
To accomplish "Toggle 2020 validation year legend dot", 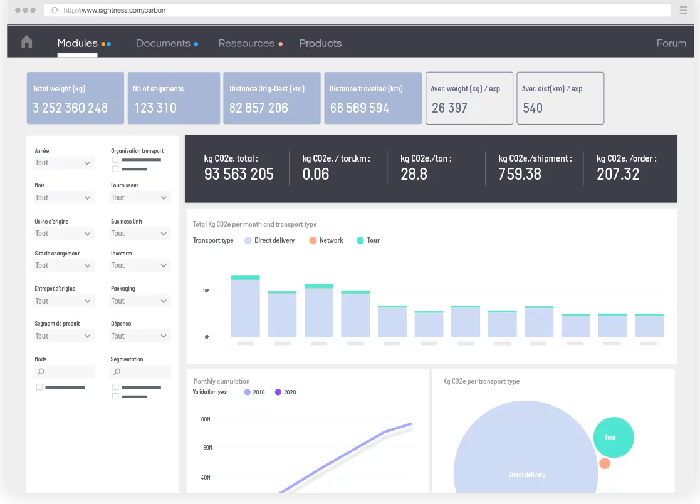I will pos(278,392).
